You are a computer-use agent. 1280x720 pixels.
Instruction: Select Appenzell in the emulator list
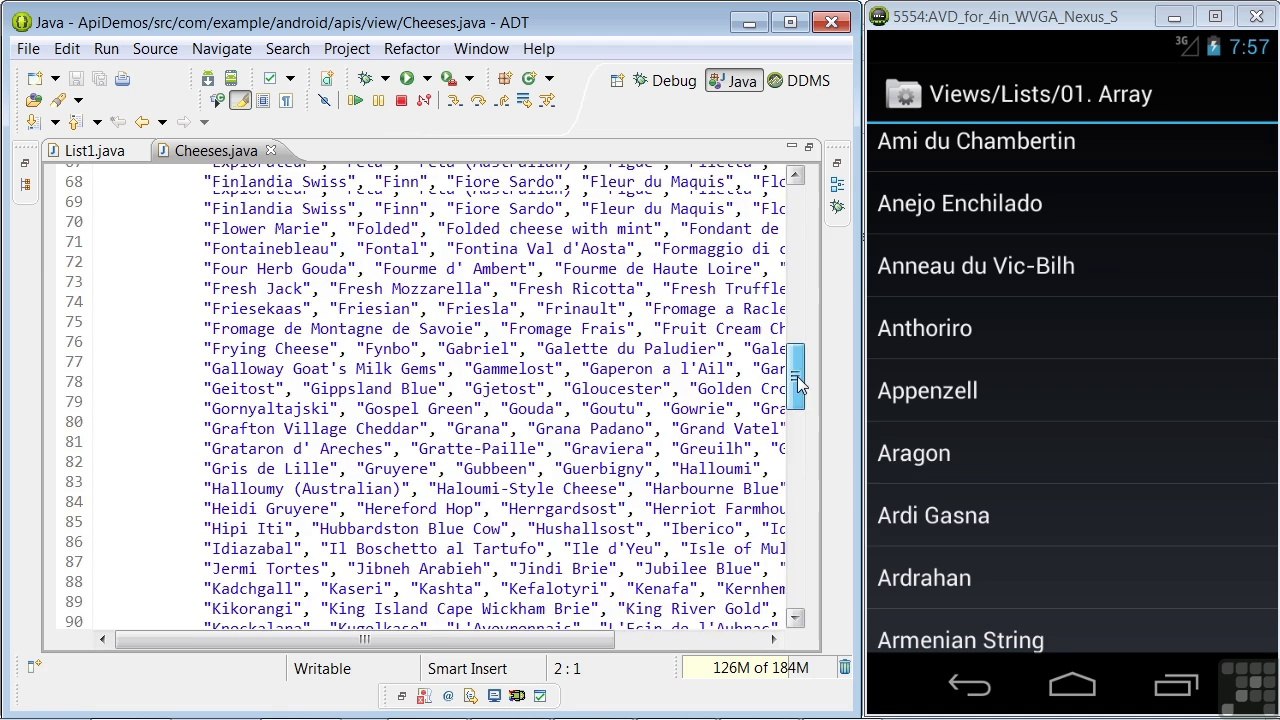coord(1072,390)
